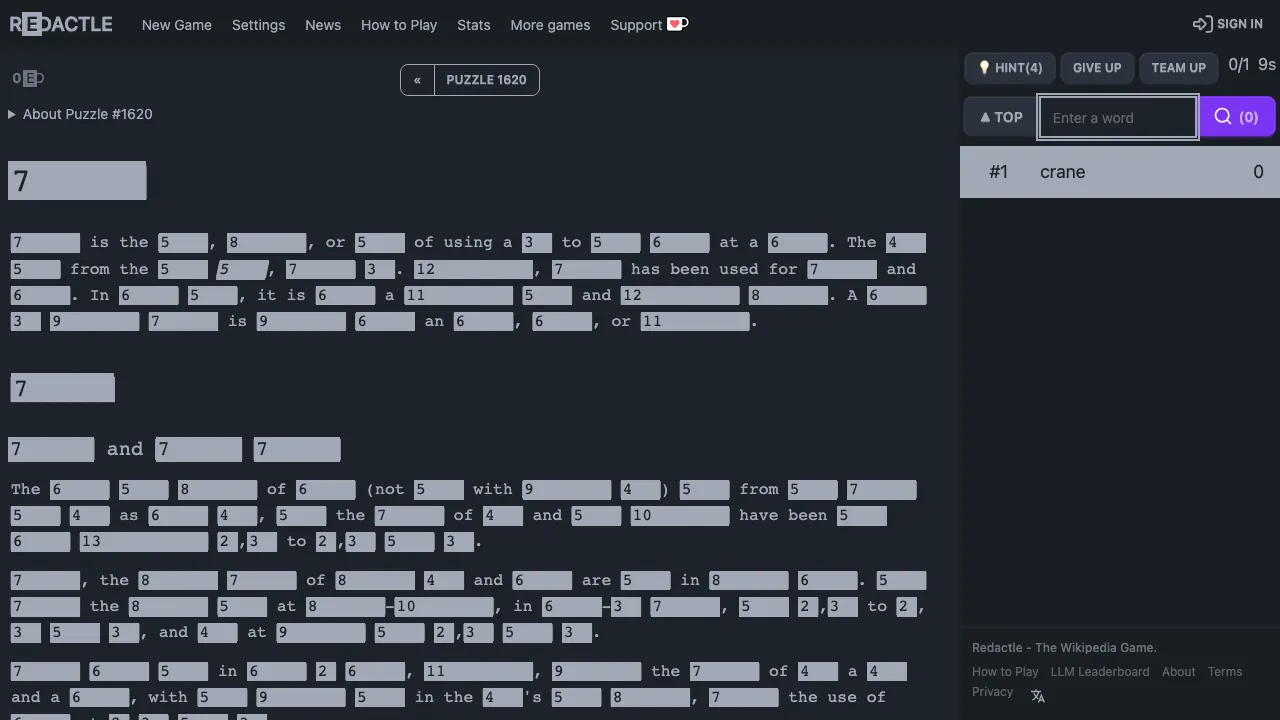The image size is (1280, 720).
Task: Open the How to Play footer link
Action: (x=1005, y=672)
